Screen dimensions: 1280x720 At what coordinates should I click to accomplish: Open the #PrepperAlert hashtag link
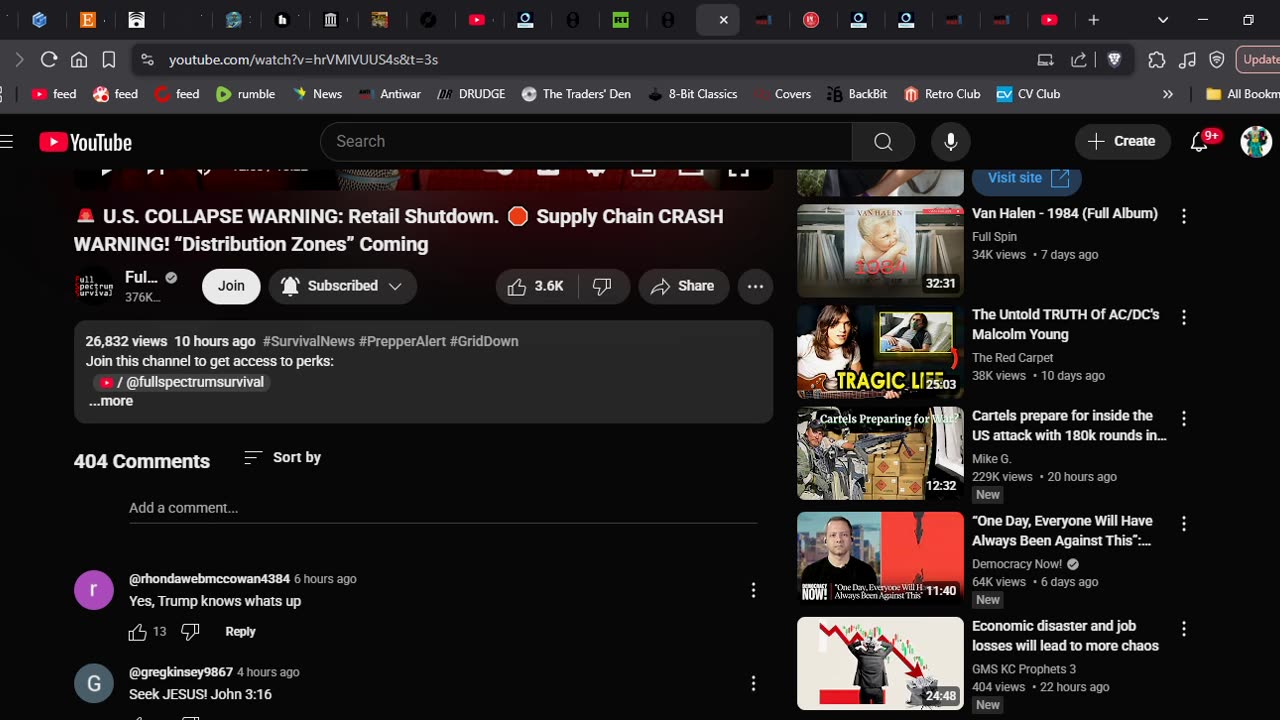click(402, 341)
